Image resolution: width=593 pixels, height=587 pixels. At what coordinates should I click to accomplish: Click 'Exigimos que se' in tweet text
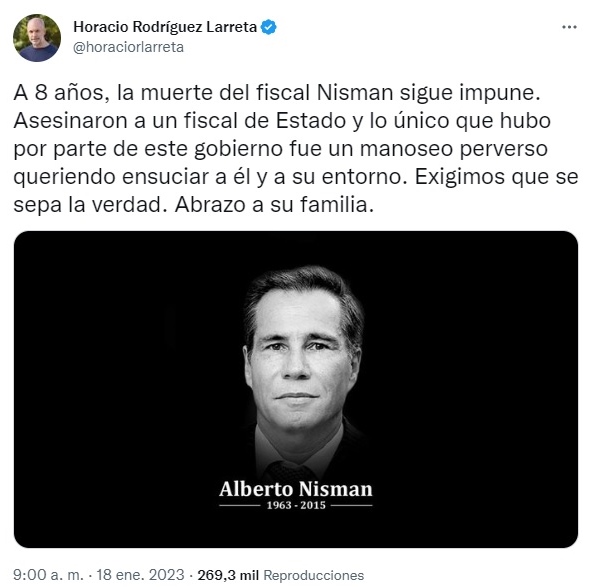coord(497,177)
